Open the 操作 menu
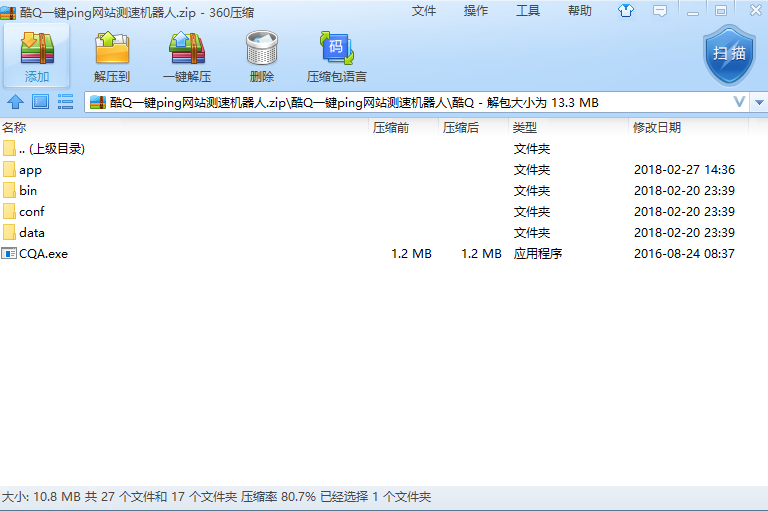Viewport: 768px width, 511px height. pyautogui.click(x=476, y=11)
